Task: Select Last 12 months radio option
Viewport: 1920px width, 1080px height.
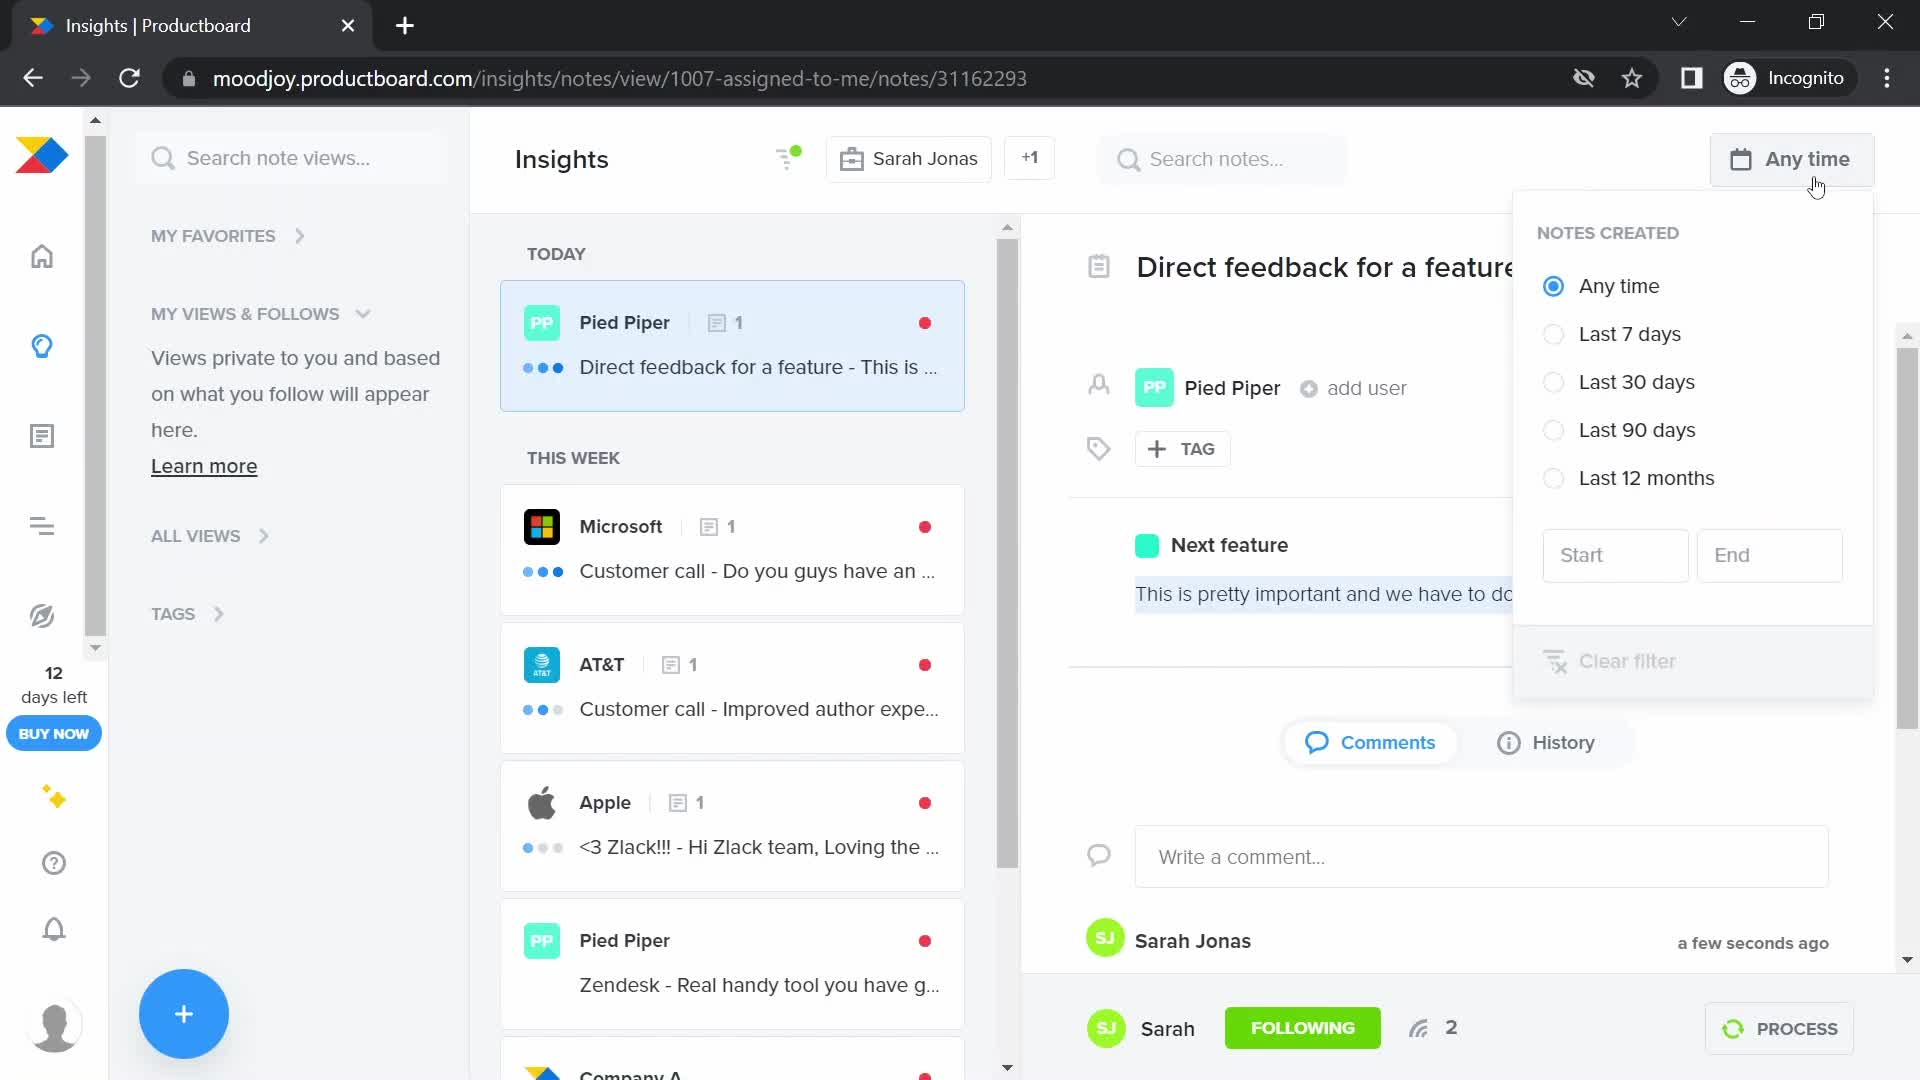Action: 1553,479
